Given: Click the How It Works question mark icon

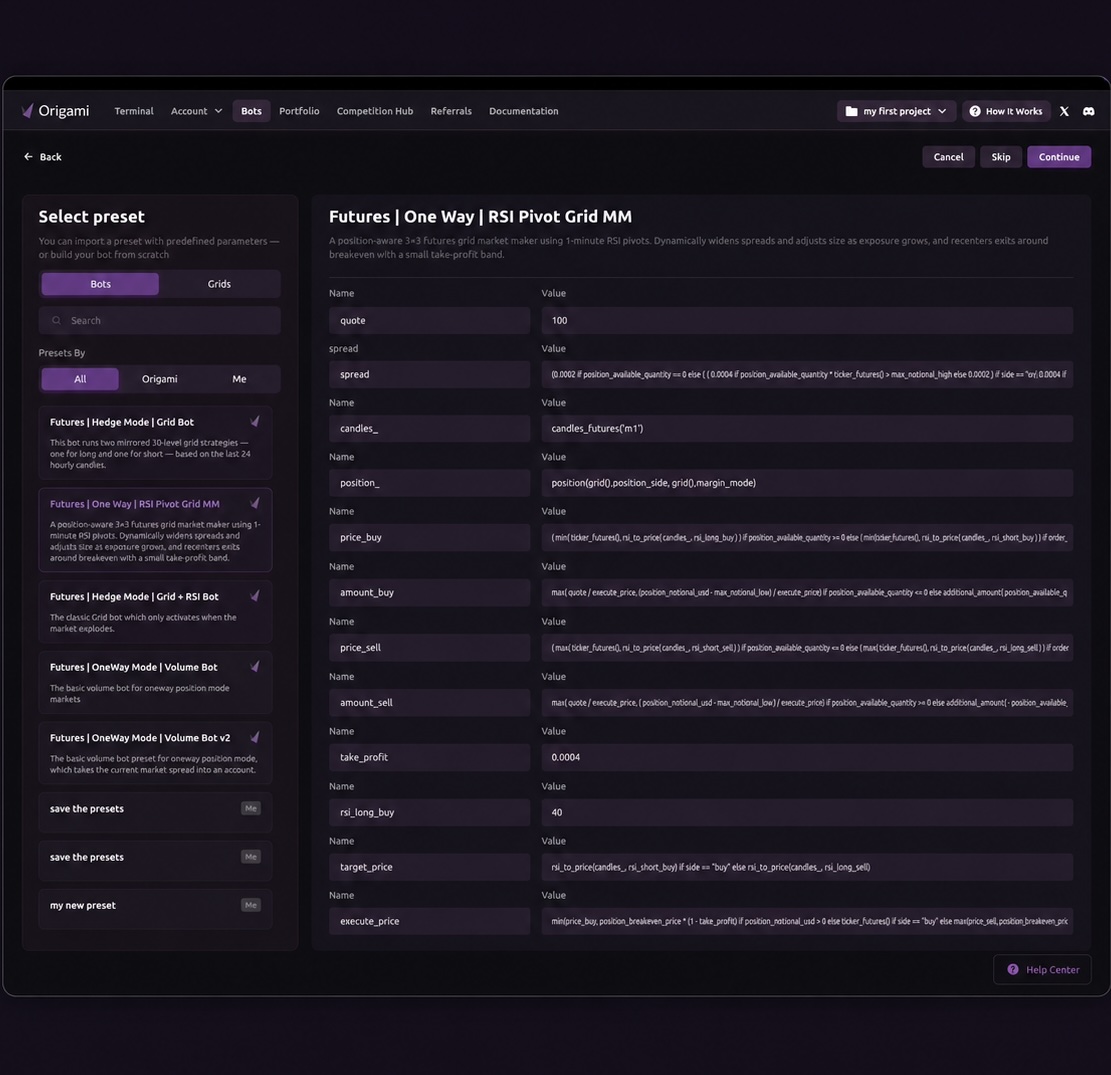Looking at the screenshot, I should (x=975, y=111).
